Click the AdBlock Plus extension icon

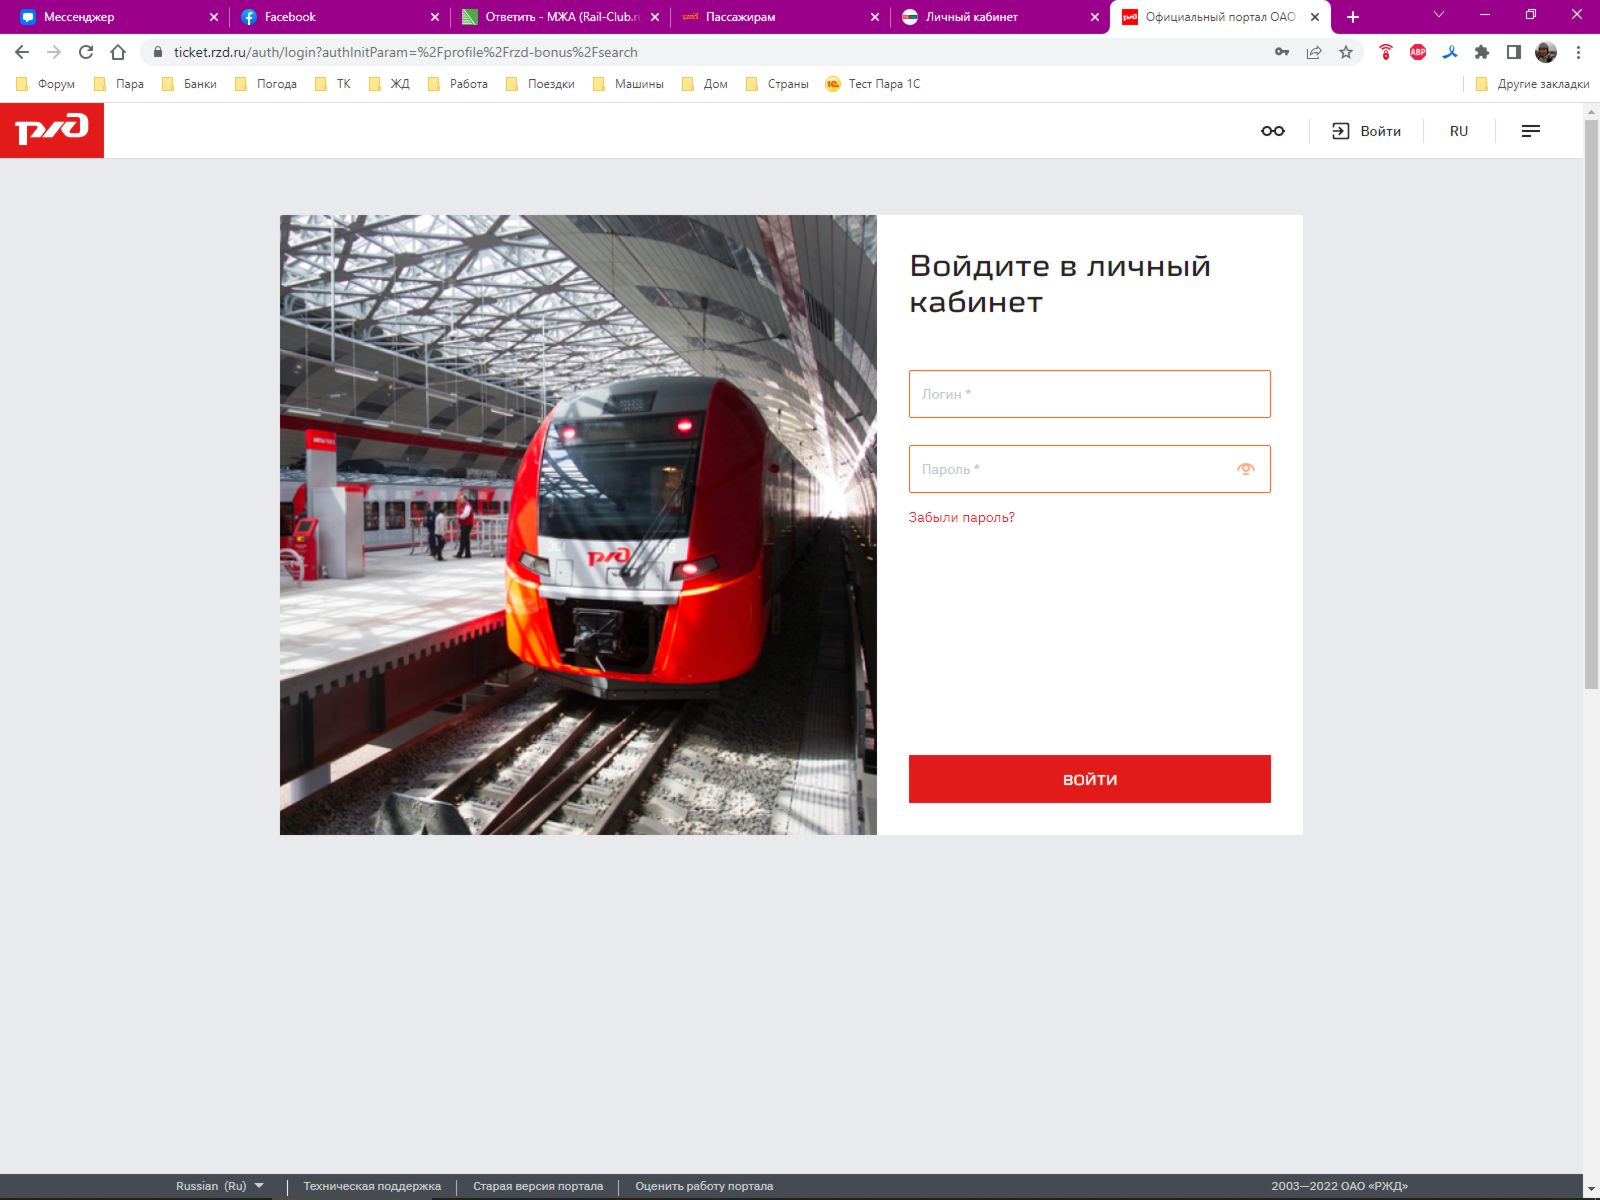pyautogui.click(x=1417, y=52)
